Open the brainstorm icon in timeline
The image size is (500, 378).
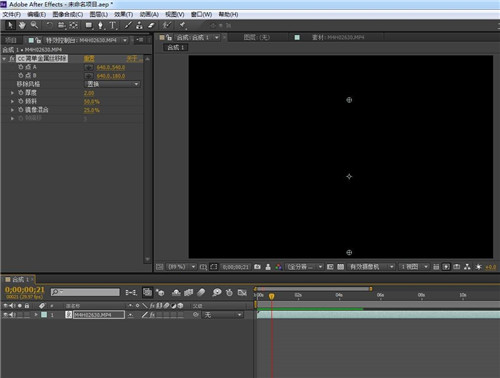tap(217, 293)
